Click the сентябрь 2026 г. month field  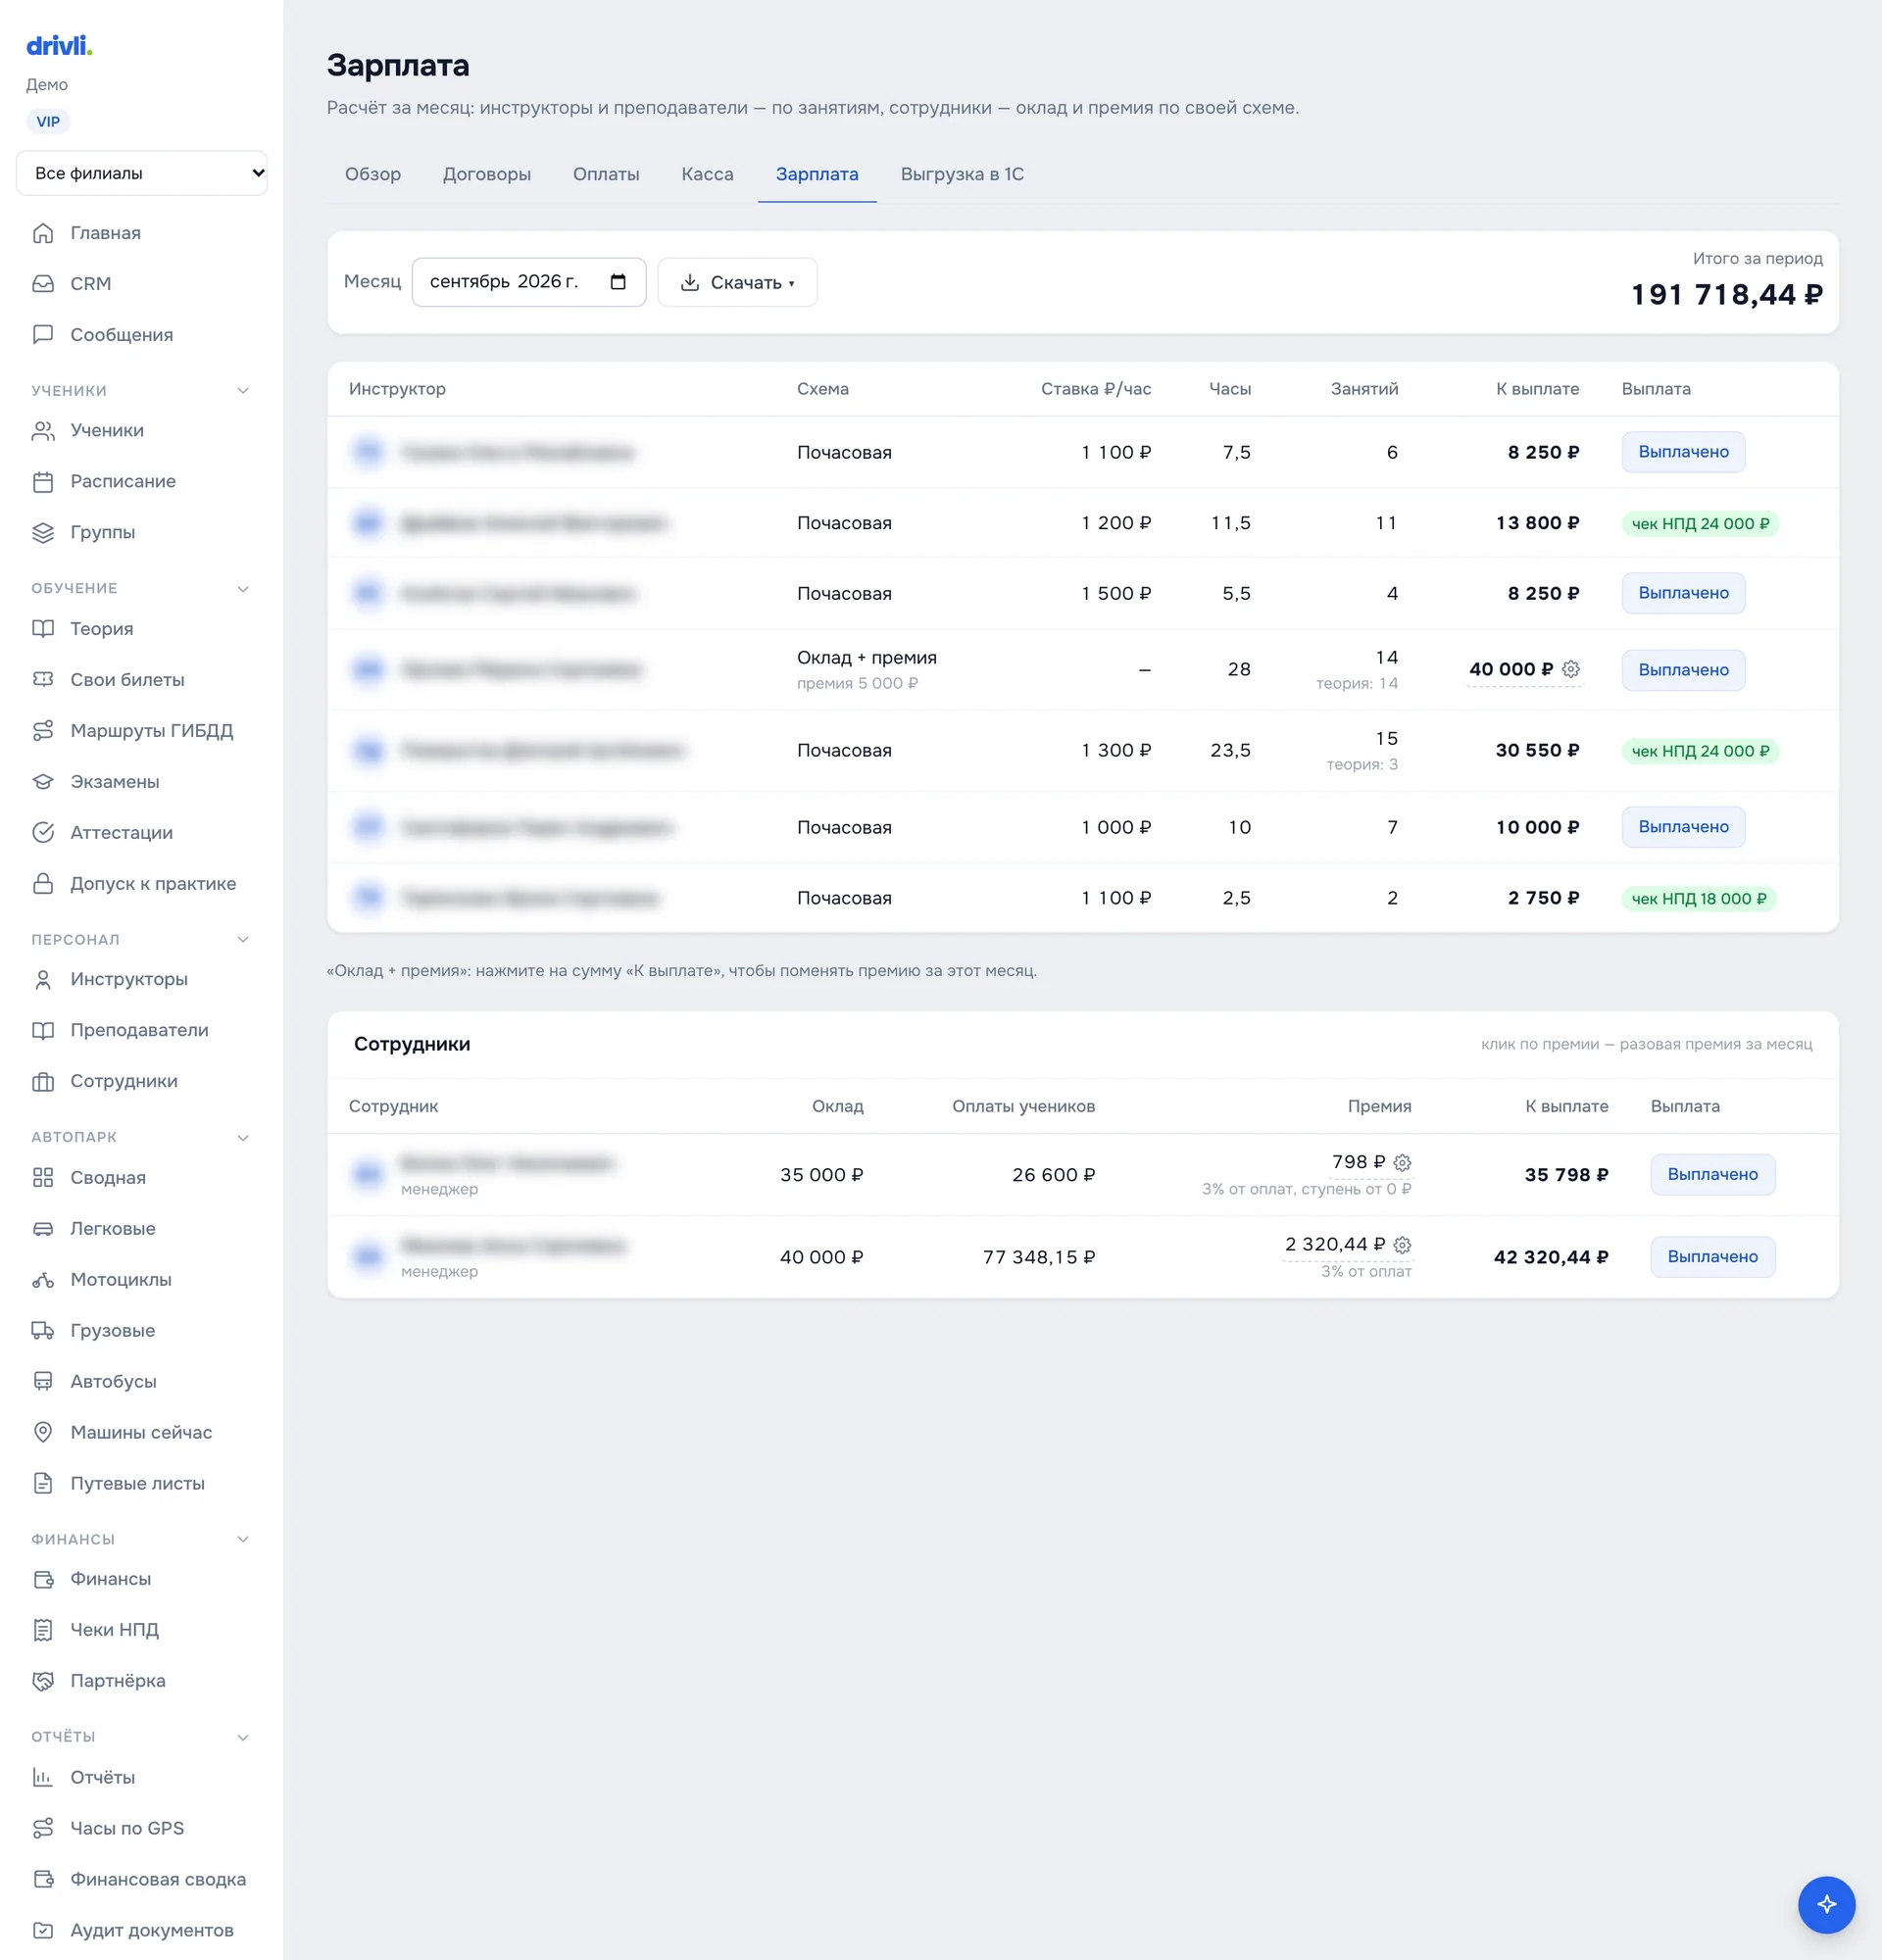click(x=529, y=282)
